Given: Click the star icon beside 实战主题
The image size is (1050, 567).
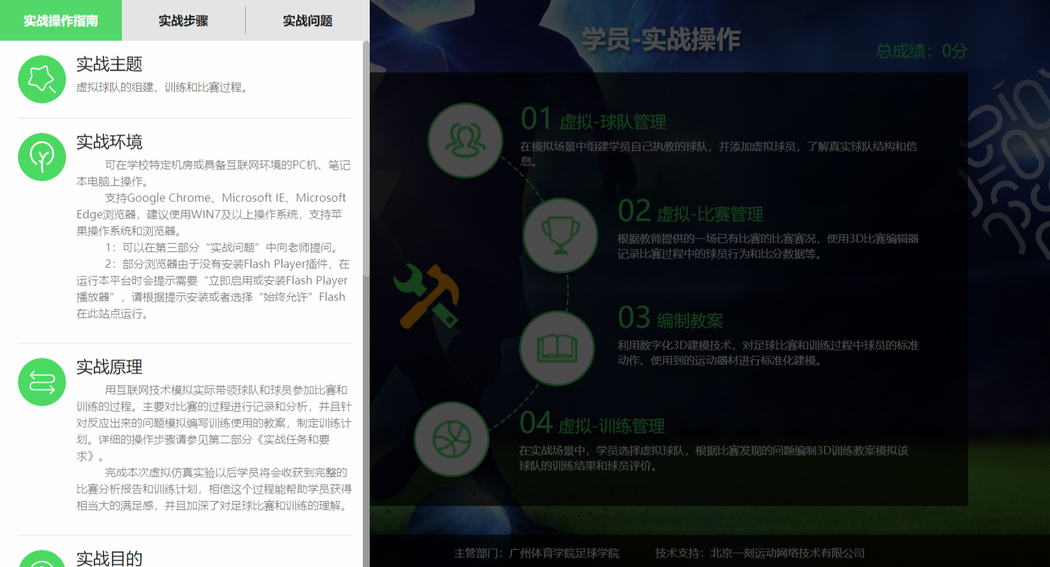Looking at the screenshot, I should [42, 79].
